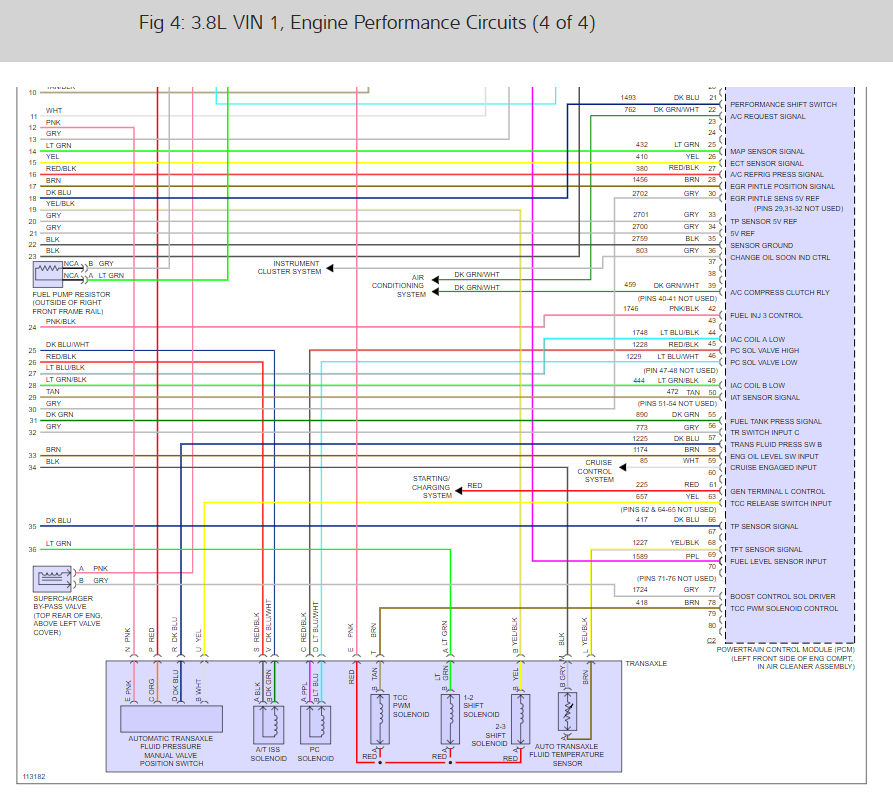Click the 'TRANSAXLE' label

(x=646, y=664)
